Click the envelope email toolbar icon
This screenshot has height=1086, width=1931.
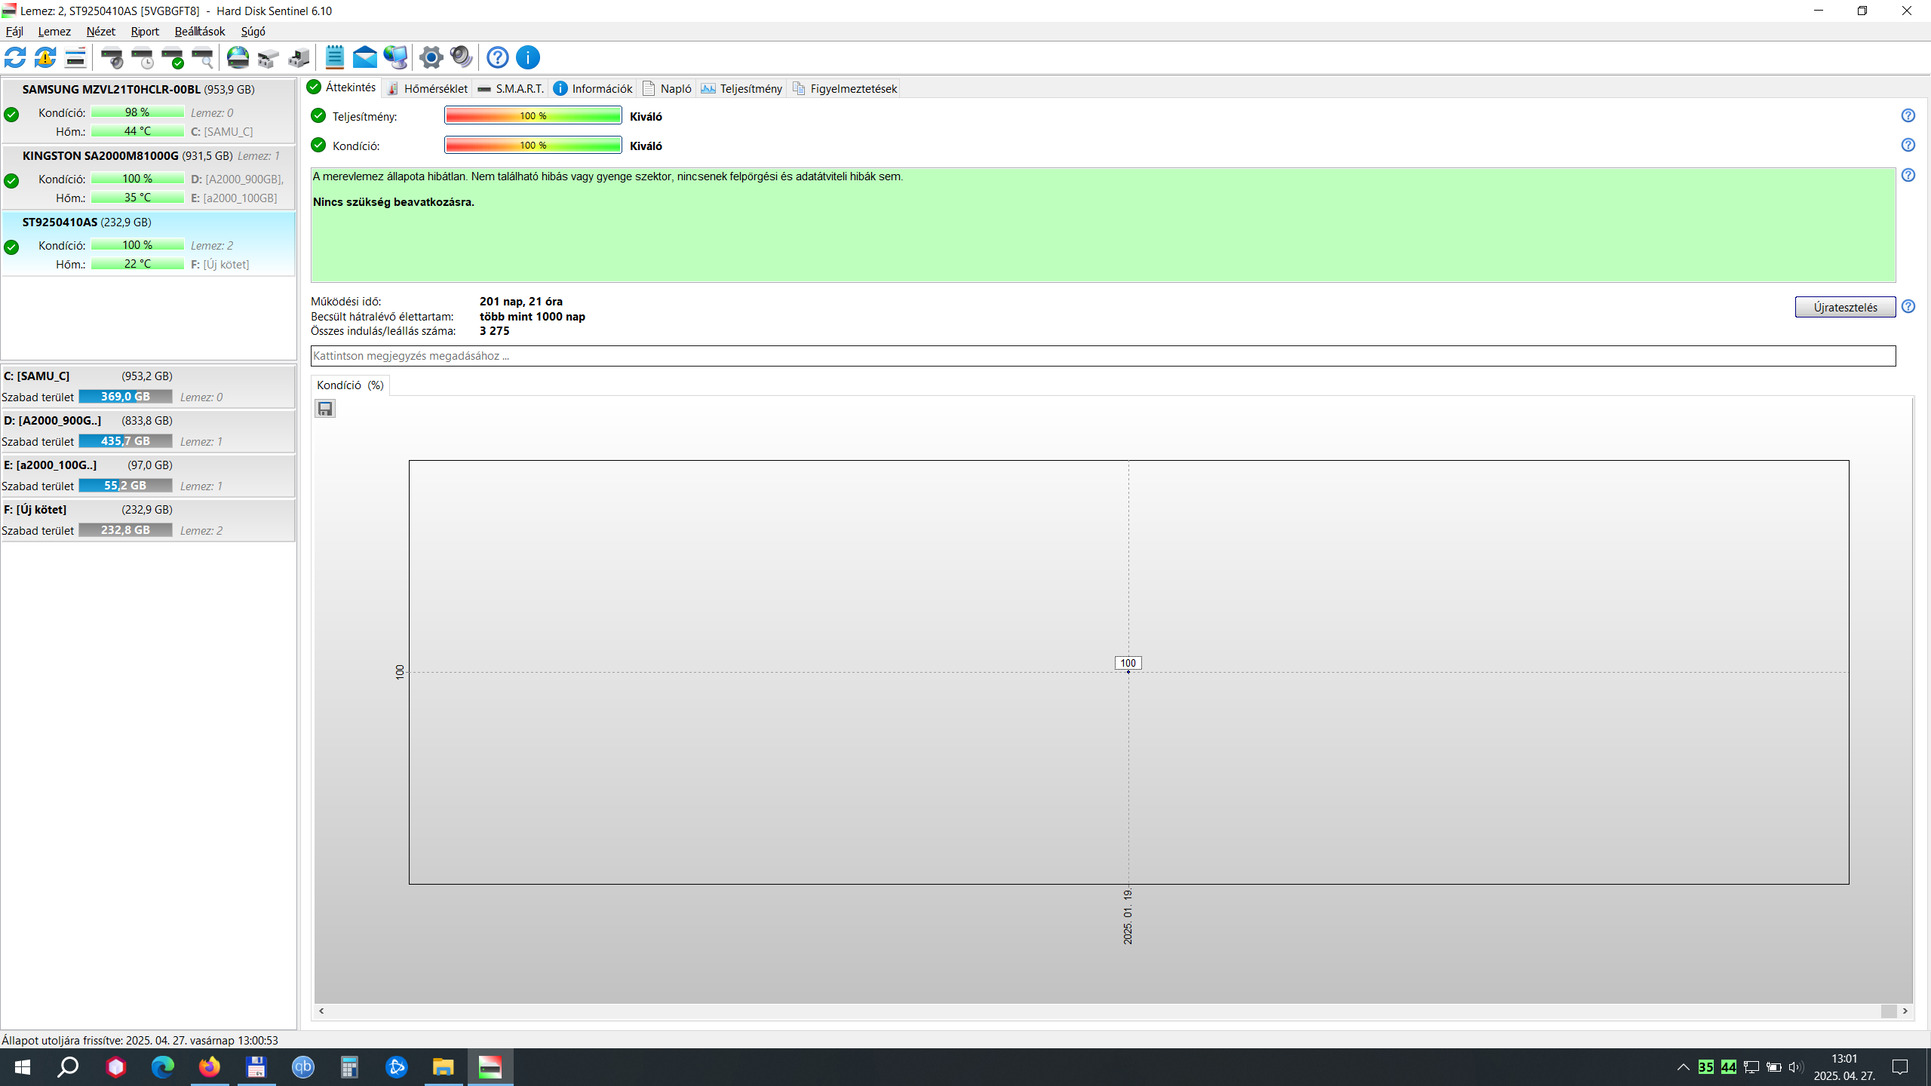pyautogui.click(x=365, y=58)
